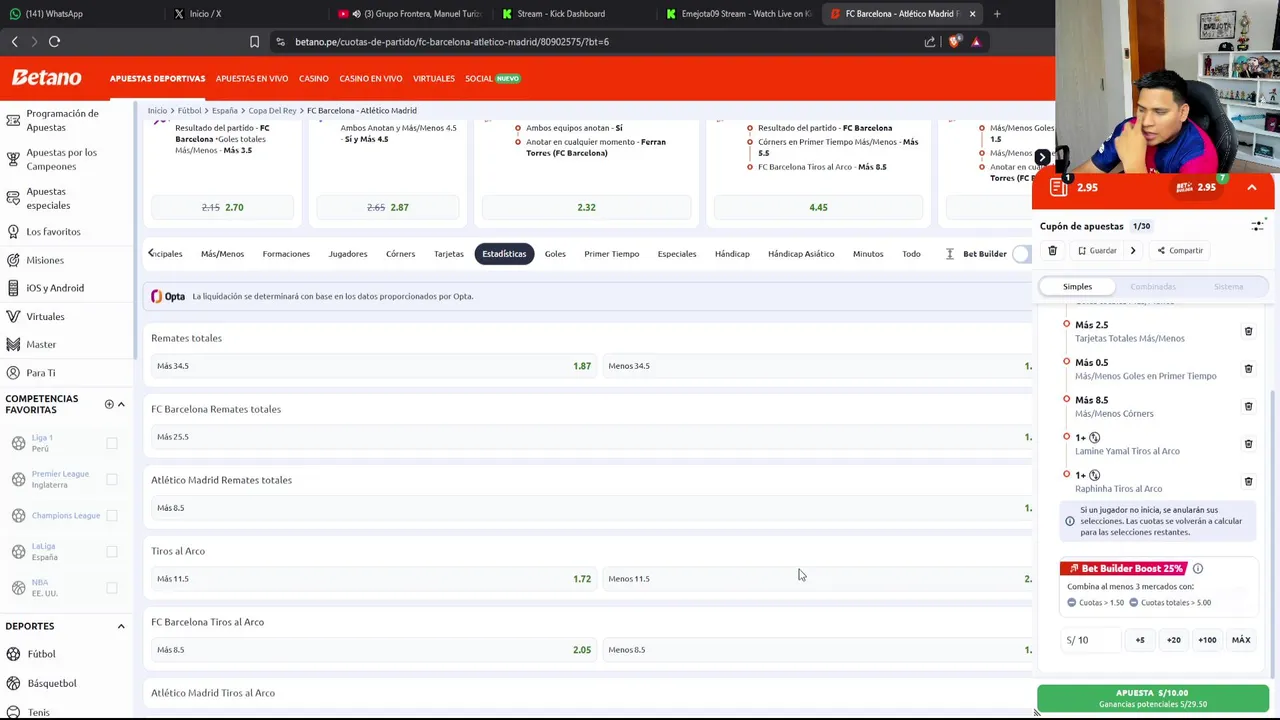Open Master in the sidebar
The height and width of the screenshot is (720, 1280).
click(41, 345)
